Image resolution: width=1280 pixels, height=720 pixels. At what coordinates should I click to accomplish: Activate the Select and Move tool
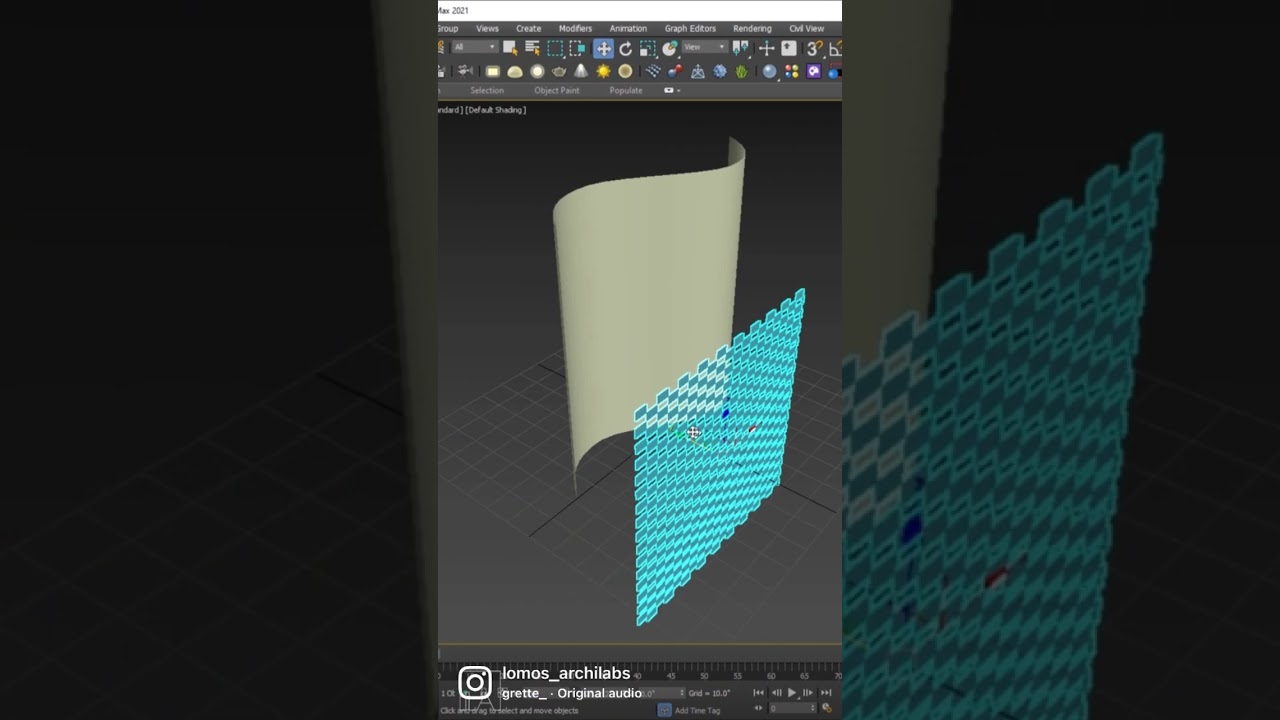(603, 48)
